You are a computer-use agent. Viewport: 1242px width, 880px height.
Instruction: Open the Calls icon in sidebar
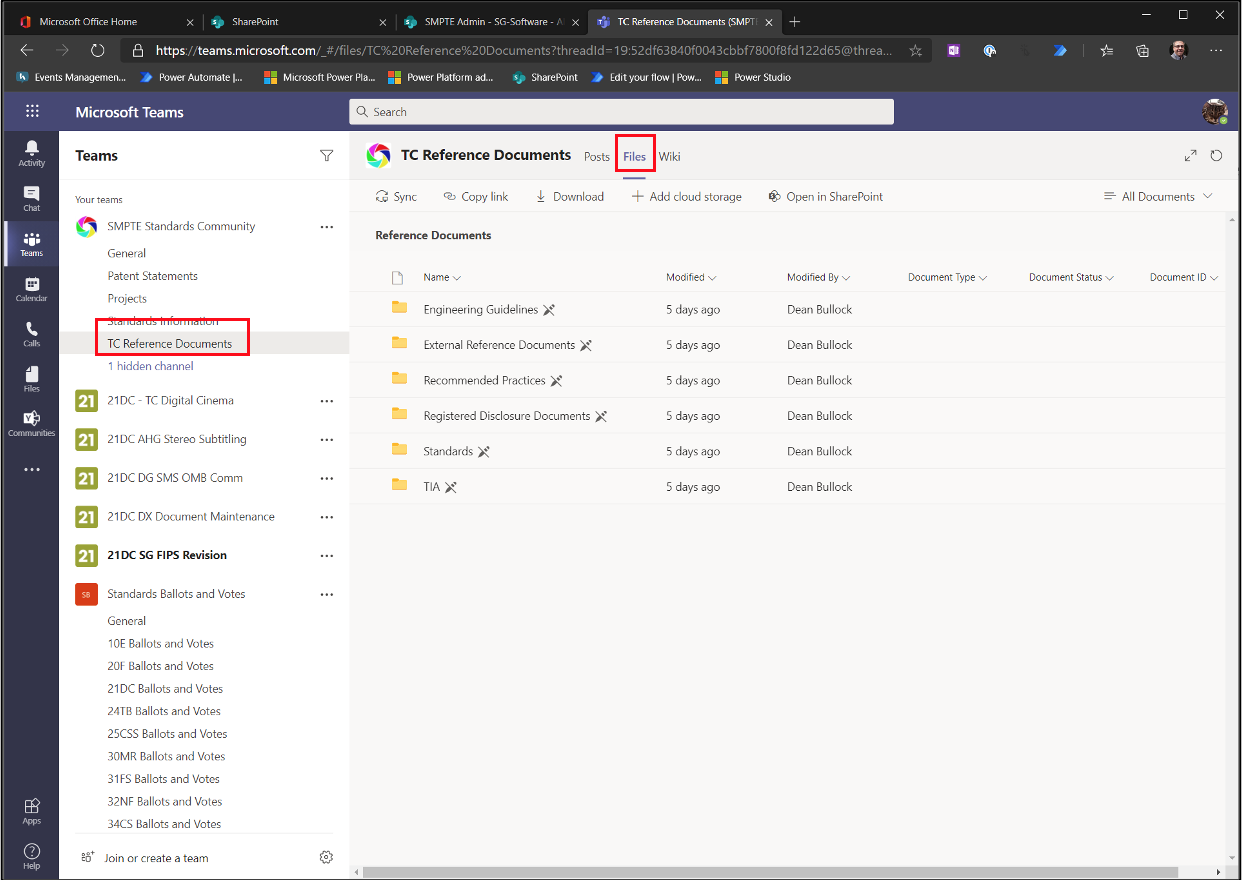(31, 334)
